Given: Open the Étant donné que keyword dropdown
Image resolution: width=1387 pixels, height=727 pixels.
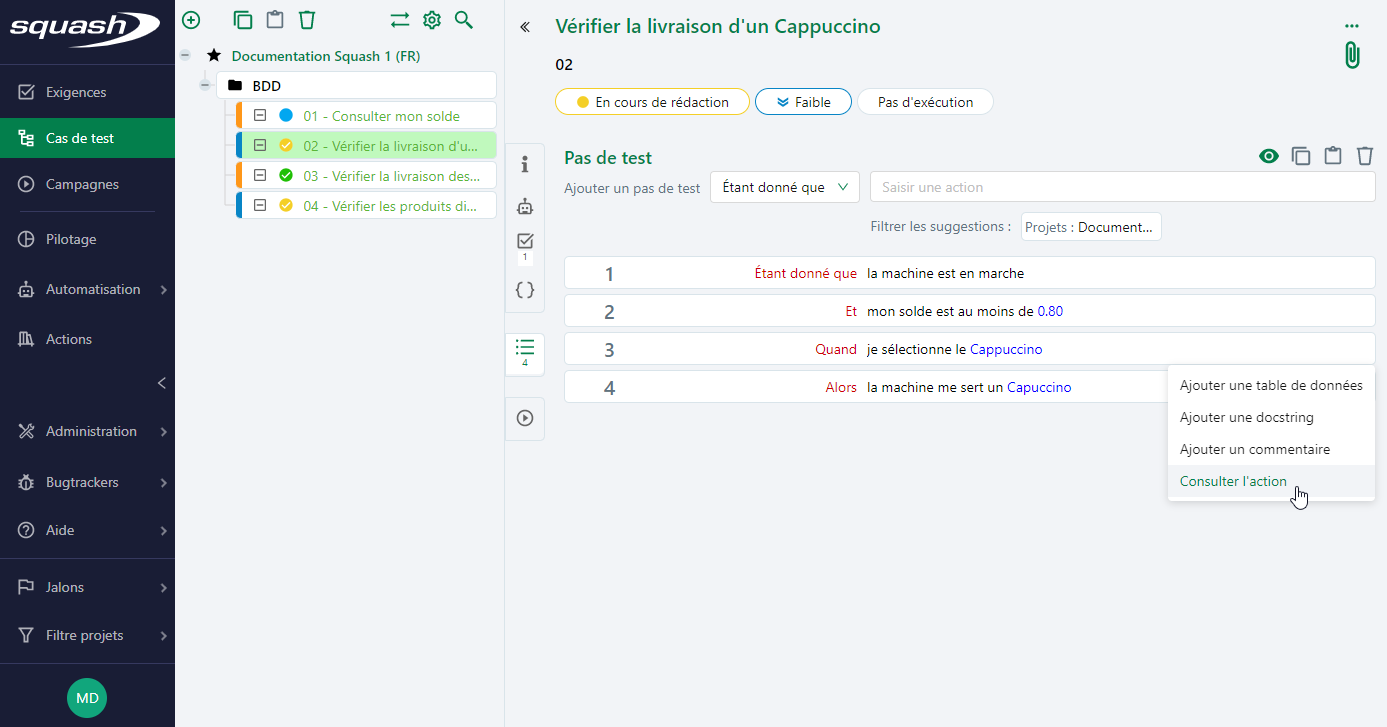Looking at the screenshot, I should click(784, 187).
